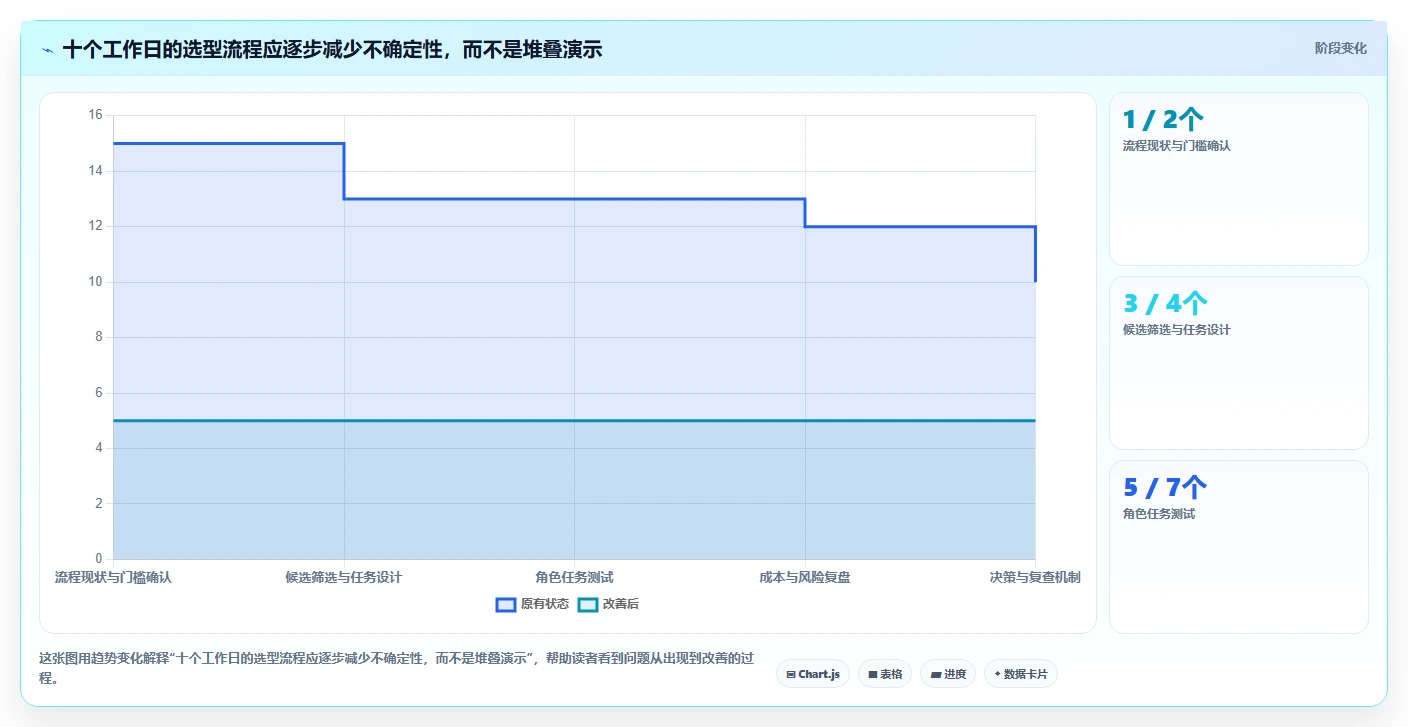Click x-axis label 决策与复查机制
Image resolution: width=1408 pixels, height=727 pixels.
[1035, 577]
